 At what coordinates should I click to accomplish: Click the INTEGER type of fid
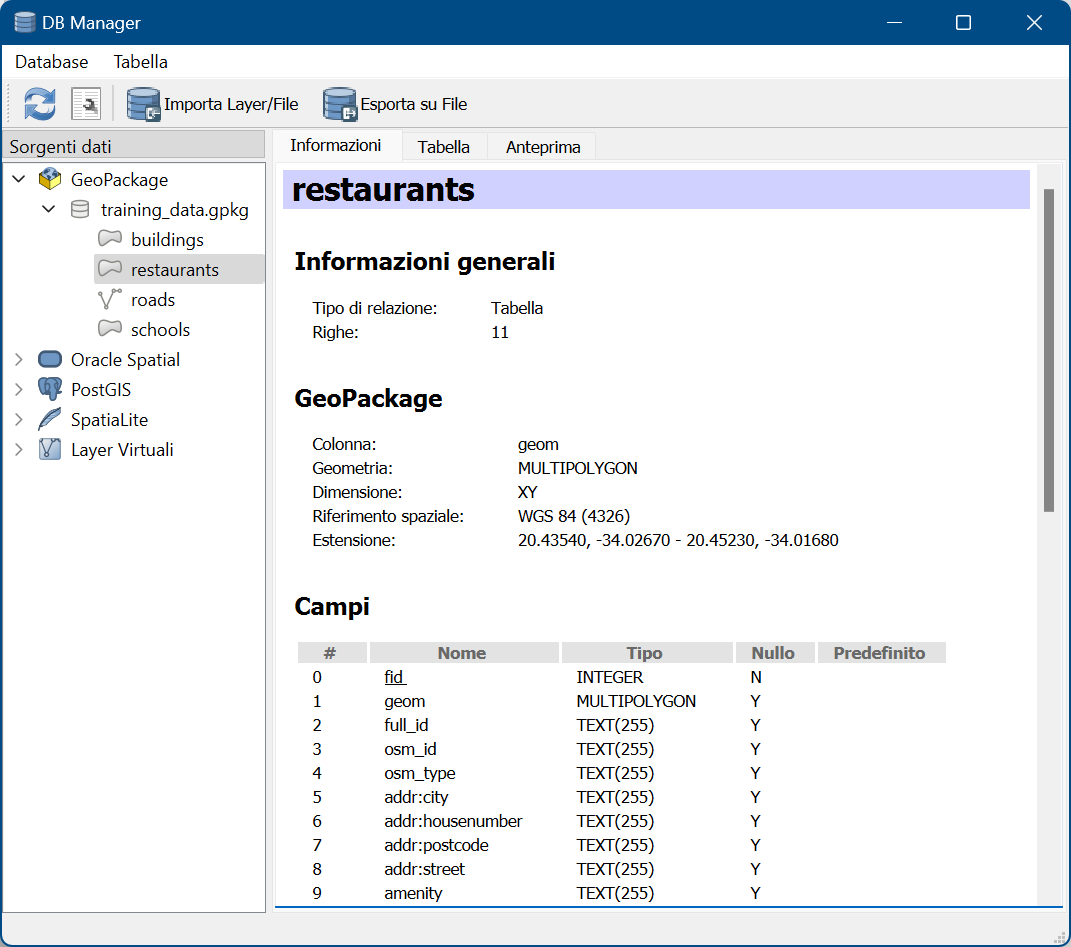[609, 677]
